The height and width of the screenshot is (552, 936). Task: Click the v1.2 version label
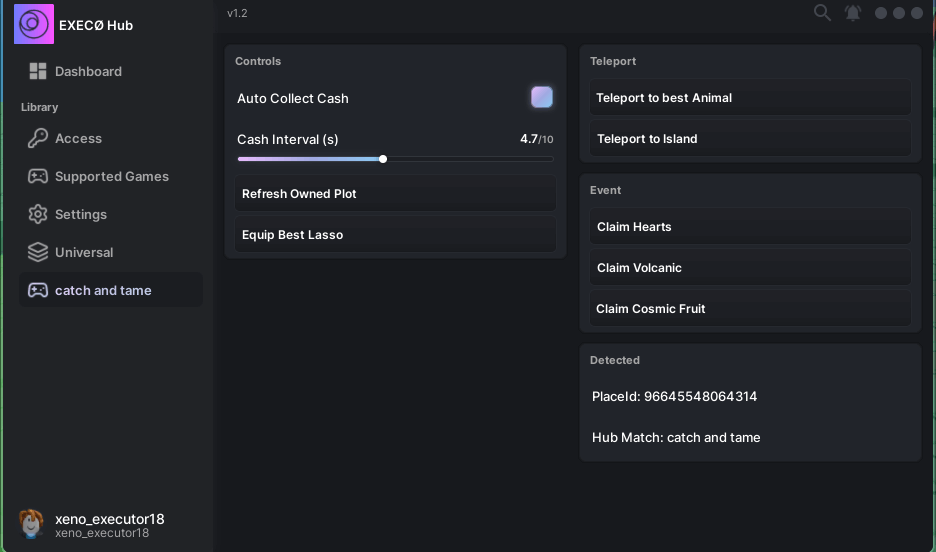(237, 13)
